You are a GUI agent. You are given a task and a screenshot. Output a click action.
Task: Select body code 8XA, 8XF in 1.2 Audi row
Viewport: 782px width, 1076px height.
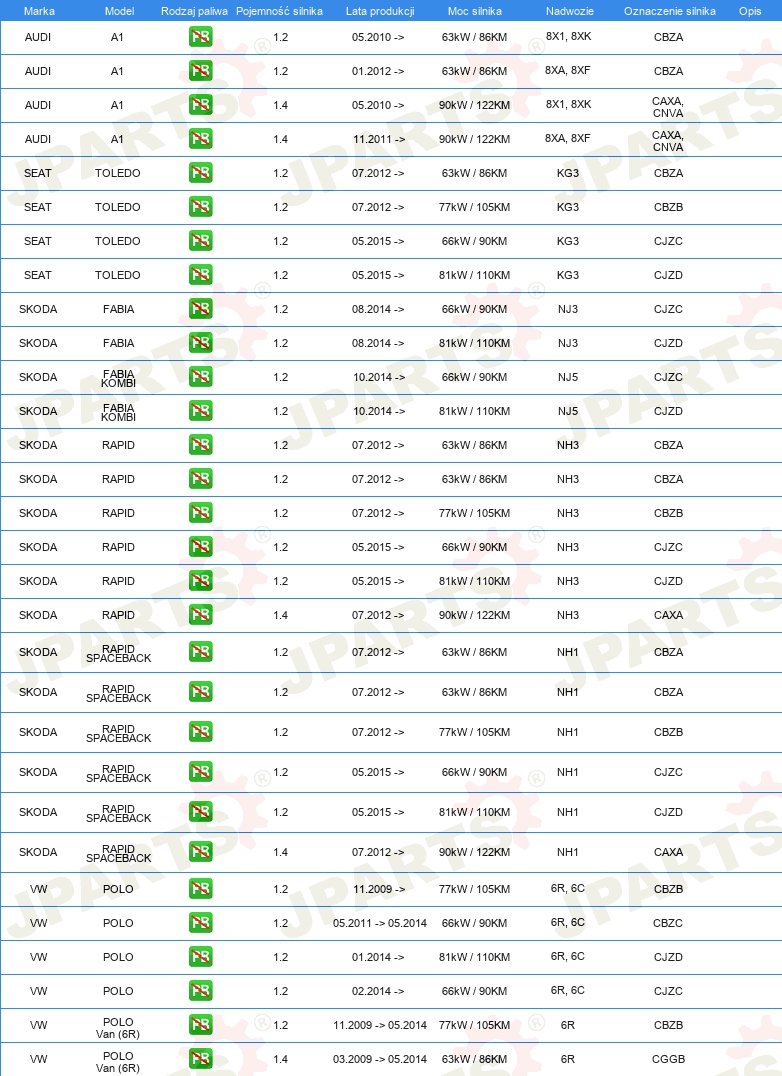(x=568, y=70)
